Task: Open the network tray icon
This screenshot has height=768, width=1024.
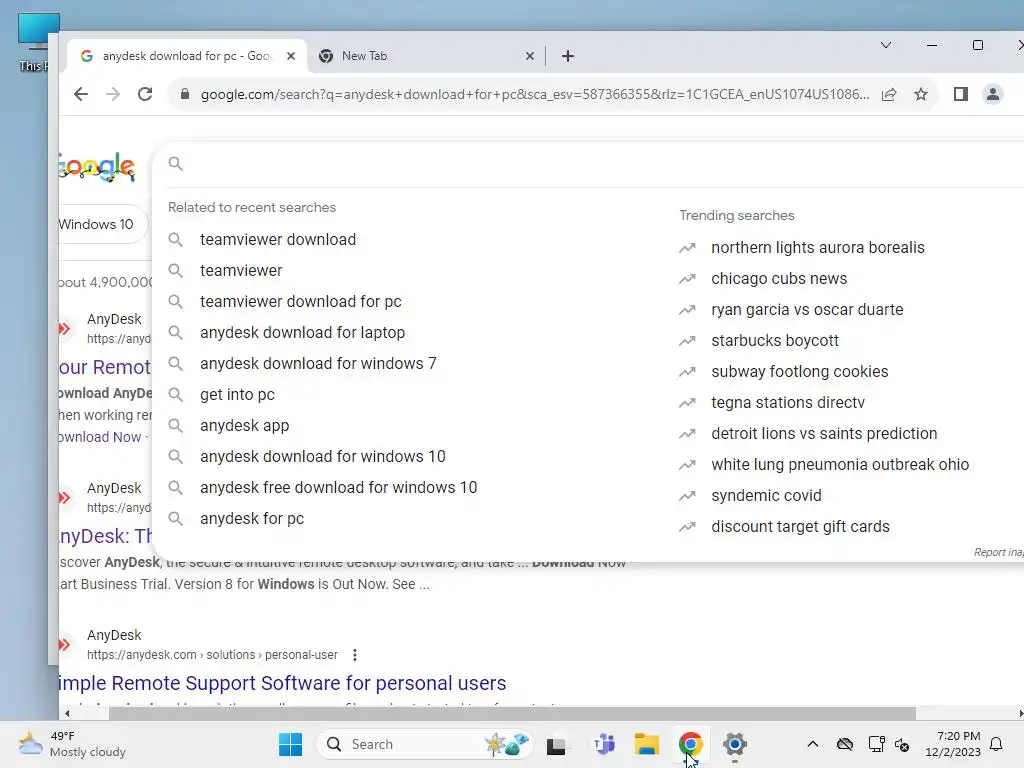Action: [x=876, y=744]
